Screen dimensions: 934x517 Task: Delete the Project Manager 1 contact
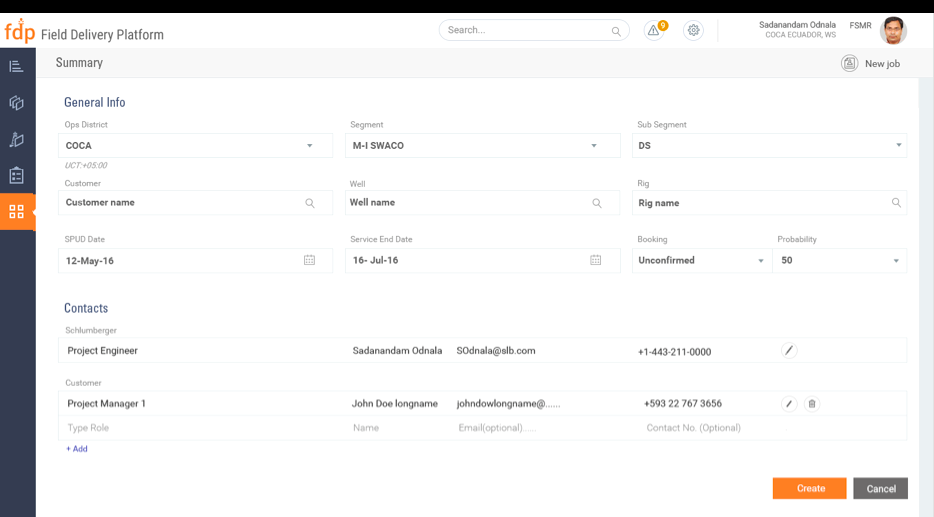click(812, 404)
